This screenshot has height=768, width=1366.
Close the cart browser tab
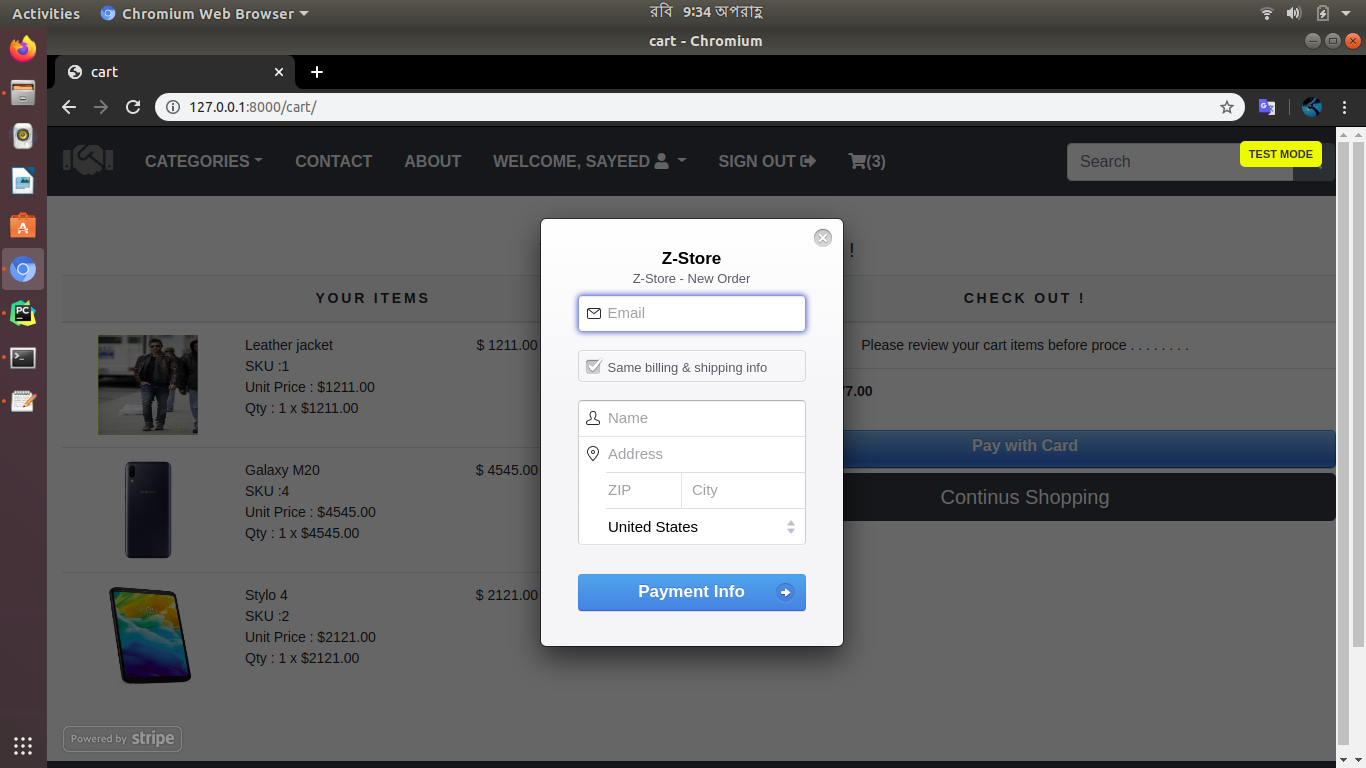279,72
